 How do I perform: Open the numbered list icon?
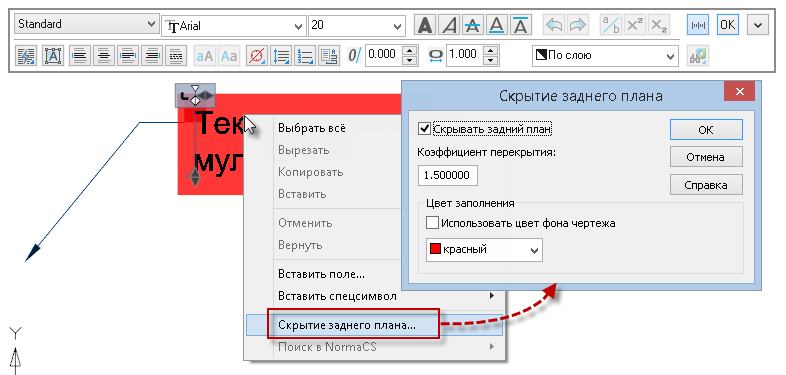click(305, 56)
